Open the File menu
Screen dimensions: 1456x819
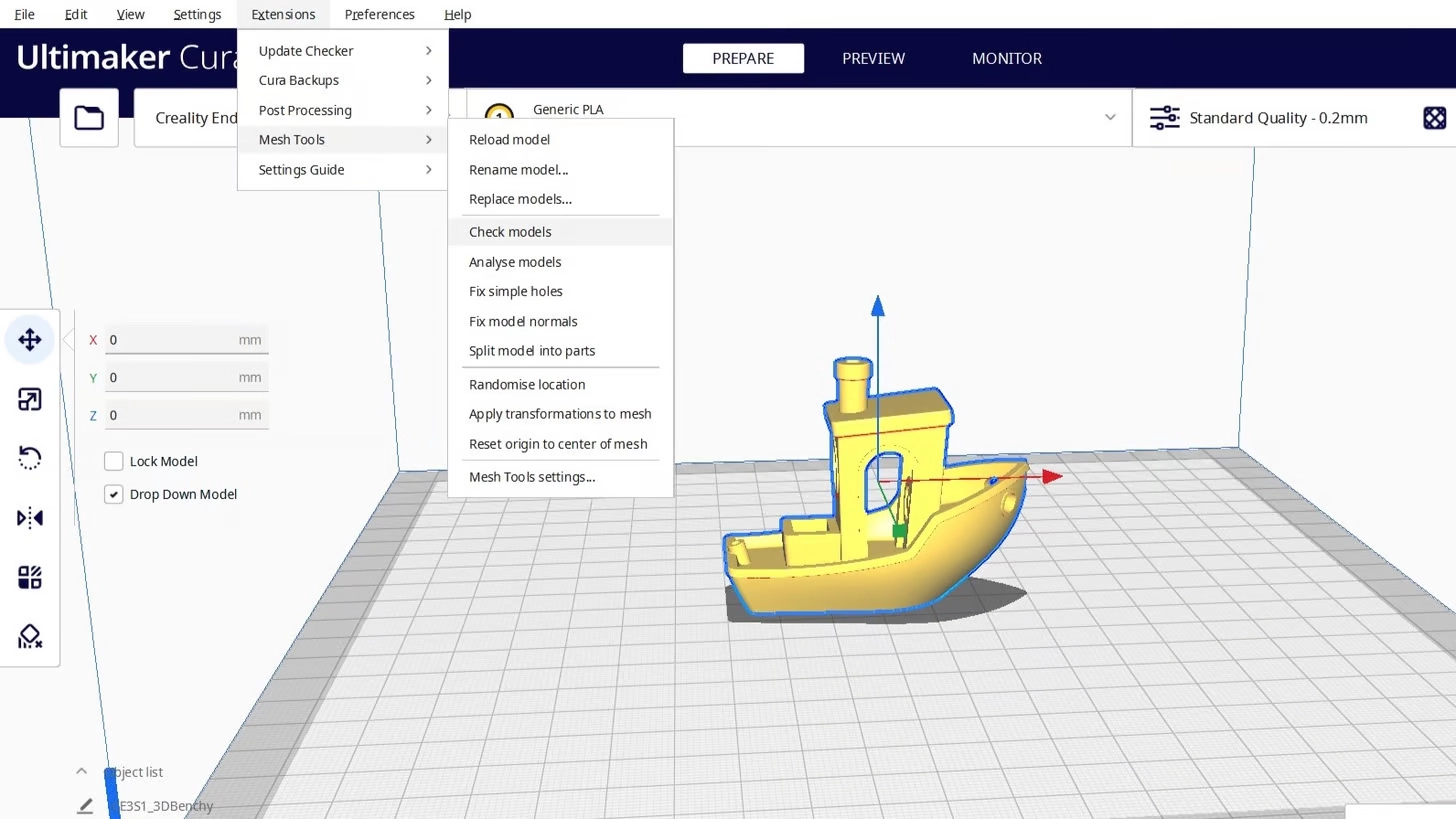24,14
